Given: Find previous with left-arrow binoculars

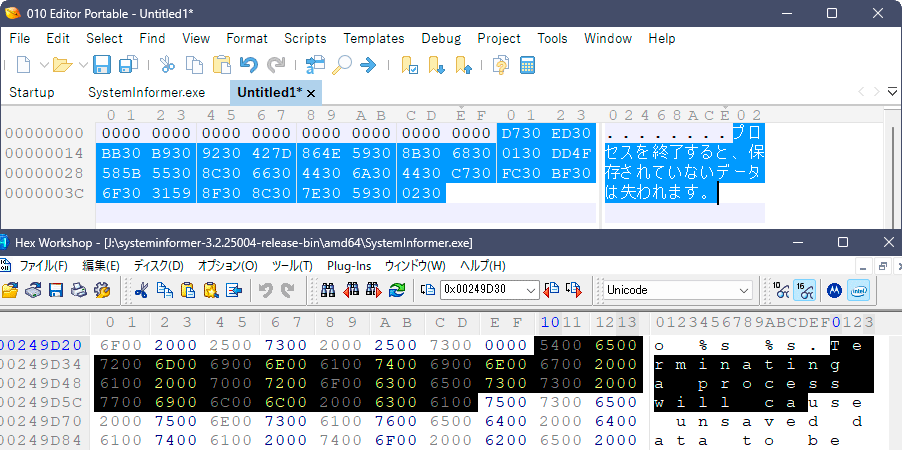Looking at the screenshot, I should [351, 290].
